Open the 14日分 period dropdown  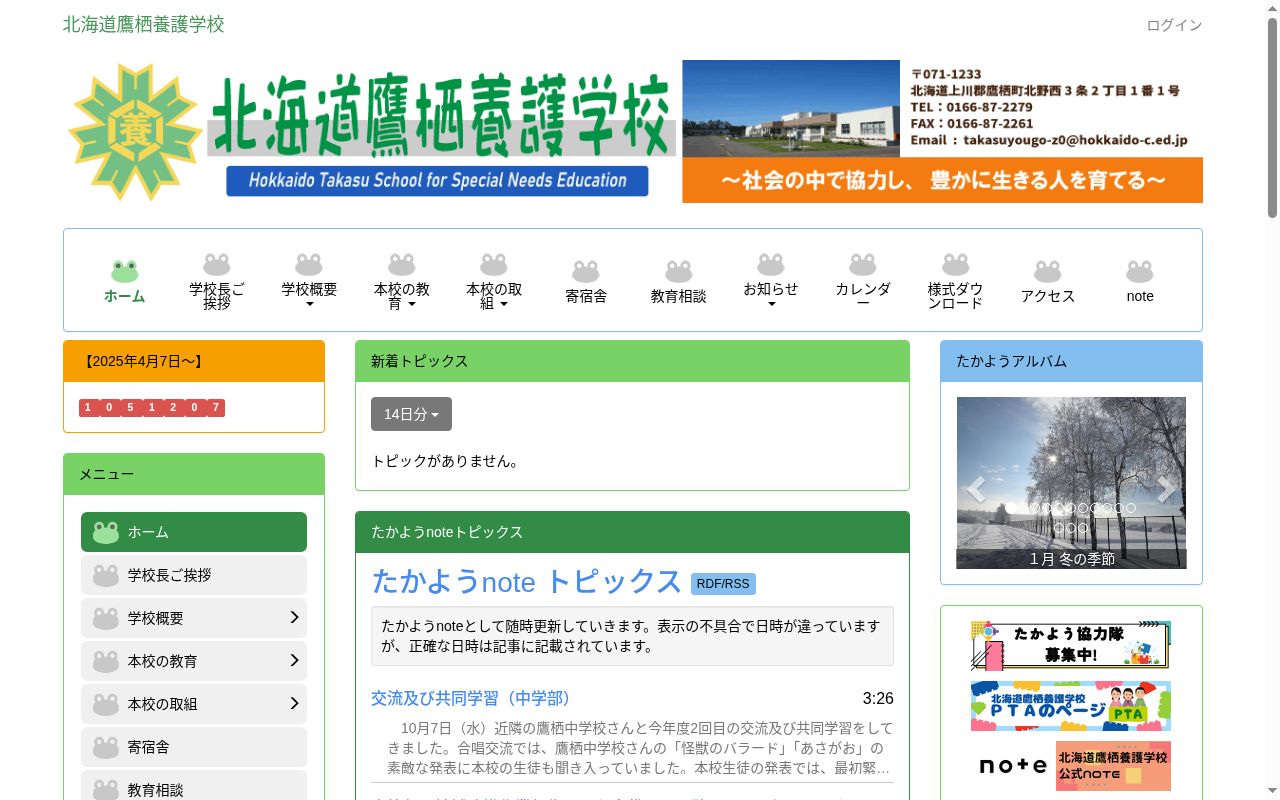pos(411,414)
